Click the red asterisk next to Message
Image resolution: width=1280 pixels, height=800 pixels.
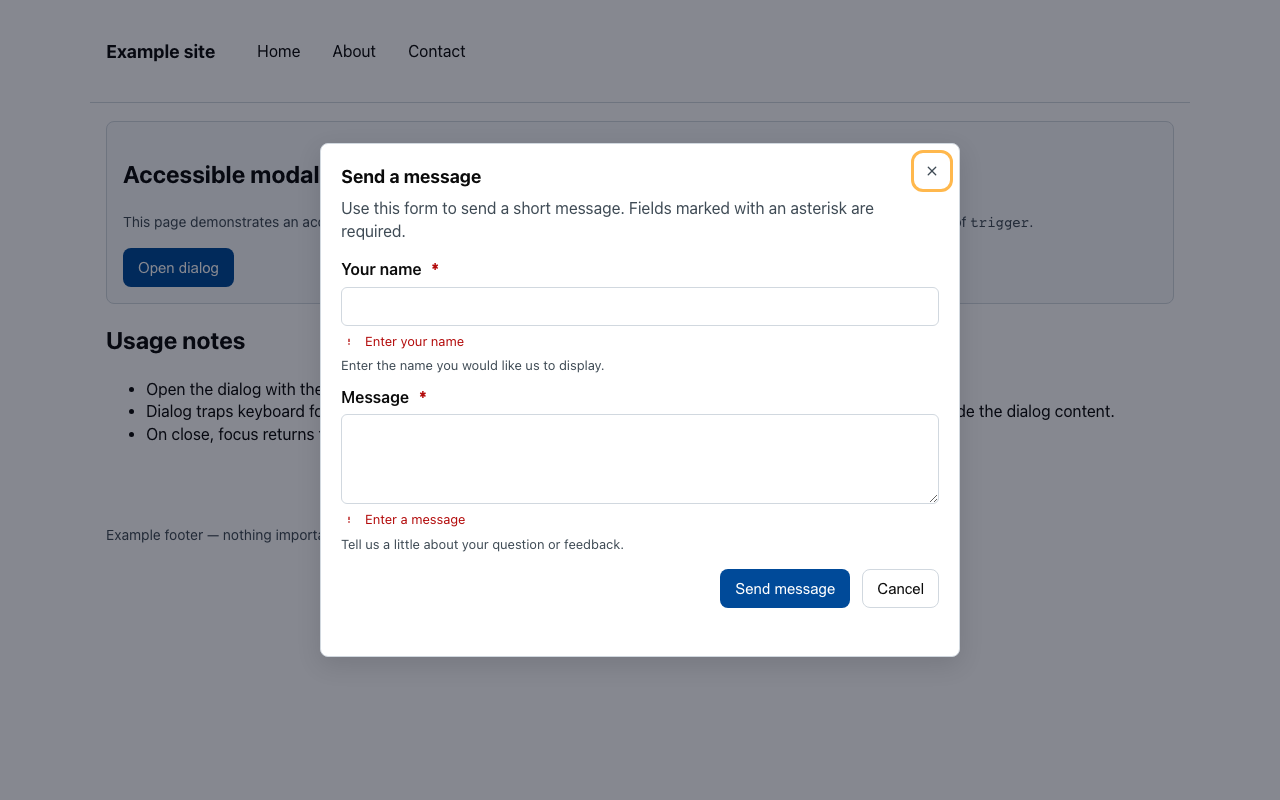point(422,396)
